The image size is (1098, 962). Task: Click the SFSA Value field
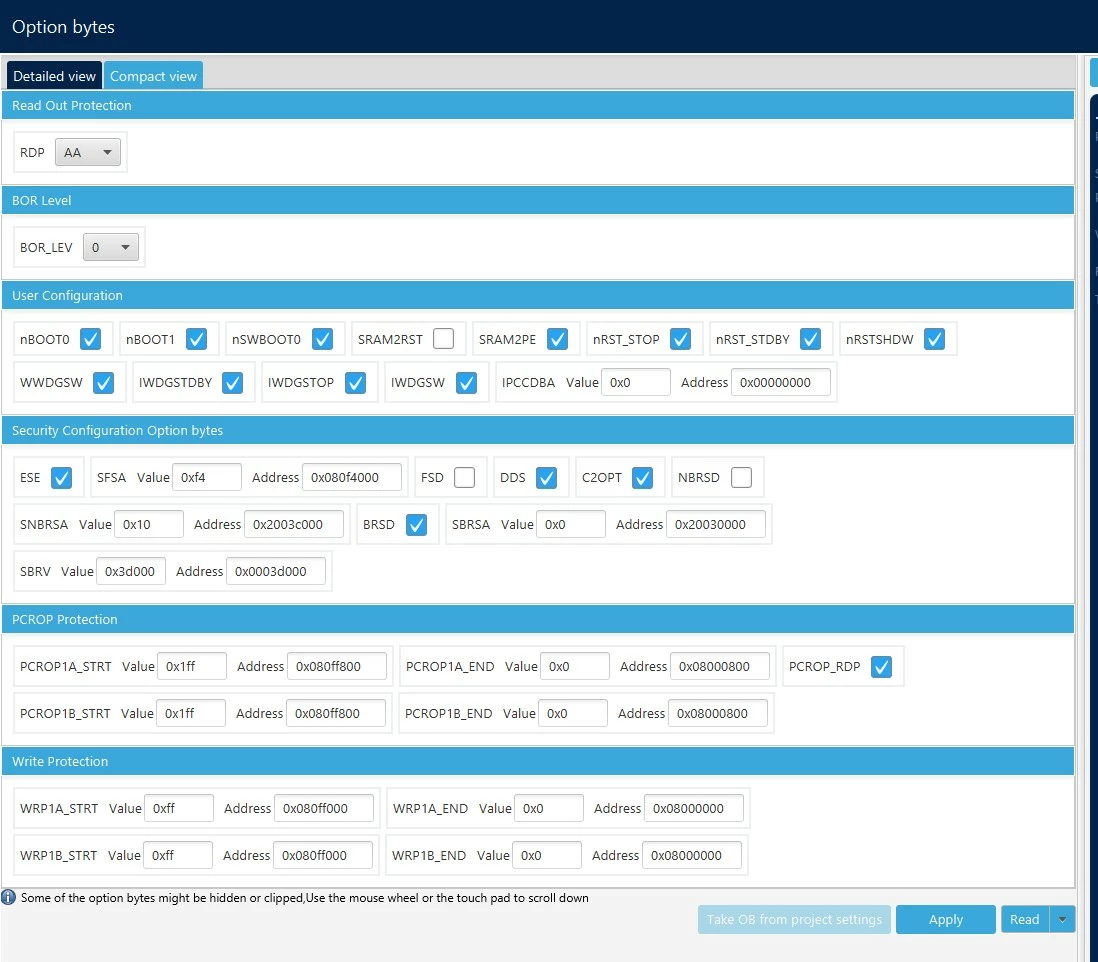[x=207, y=477]
